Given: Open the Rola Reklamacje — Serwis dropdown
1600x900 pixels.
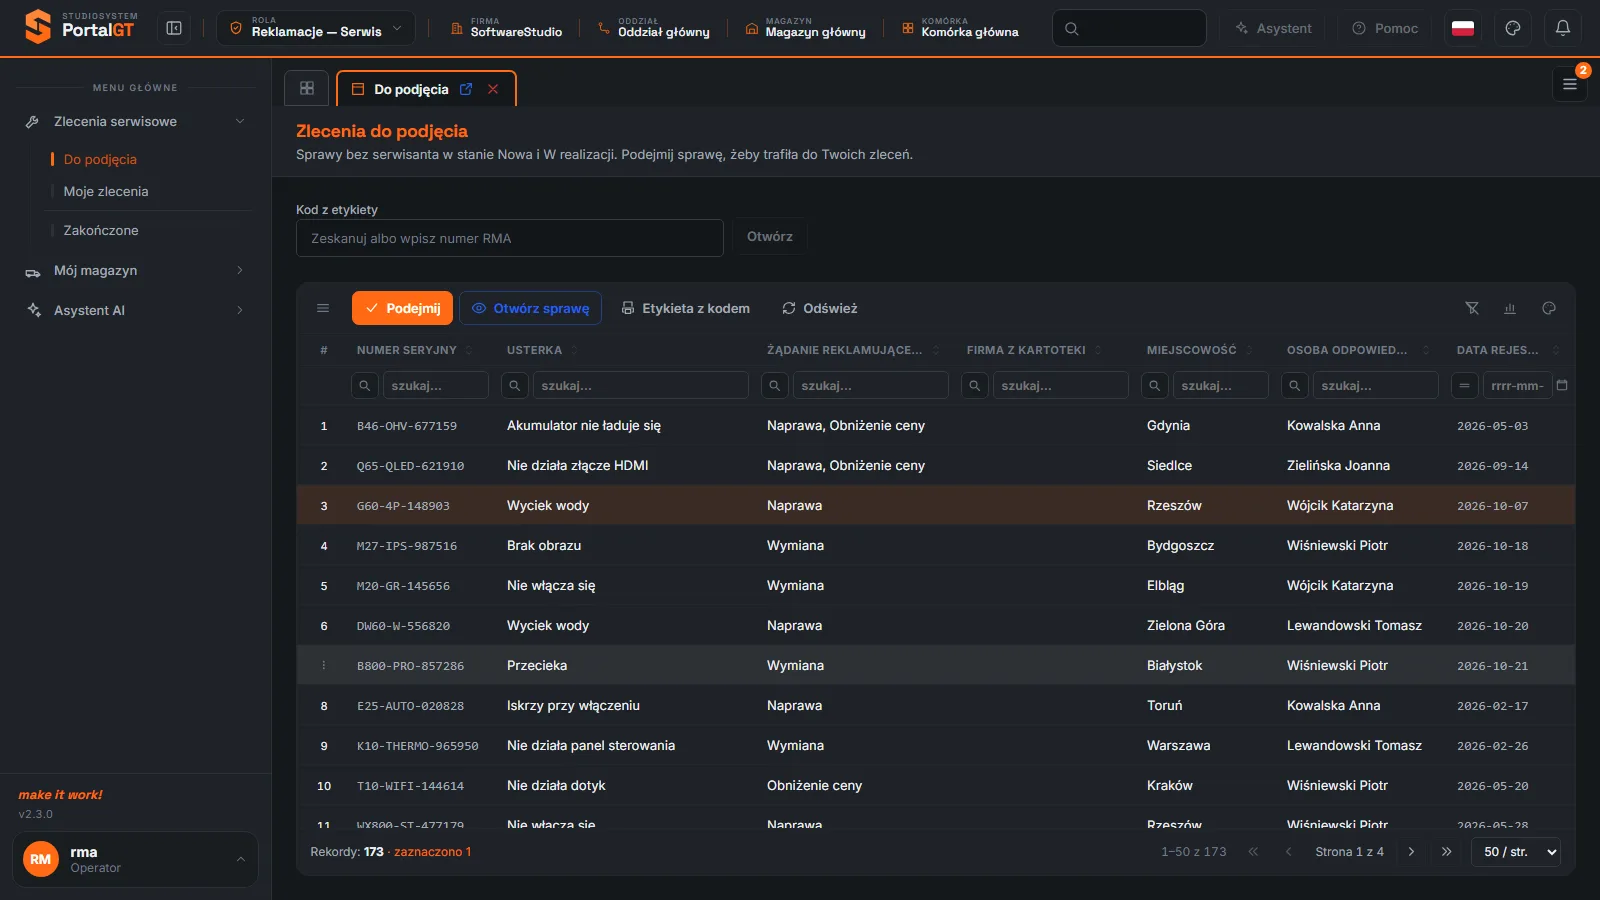Looking at the screenshot, I should (x=315, y=28).
